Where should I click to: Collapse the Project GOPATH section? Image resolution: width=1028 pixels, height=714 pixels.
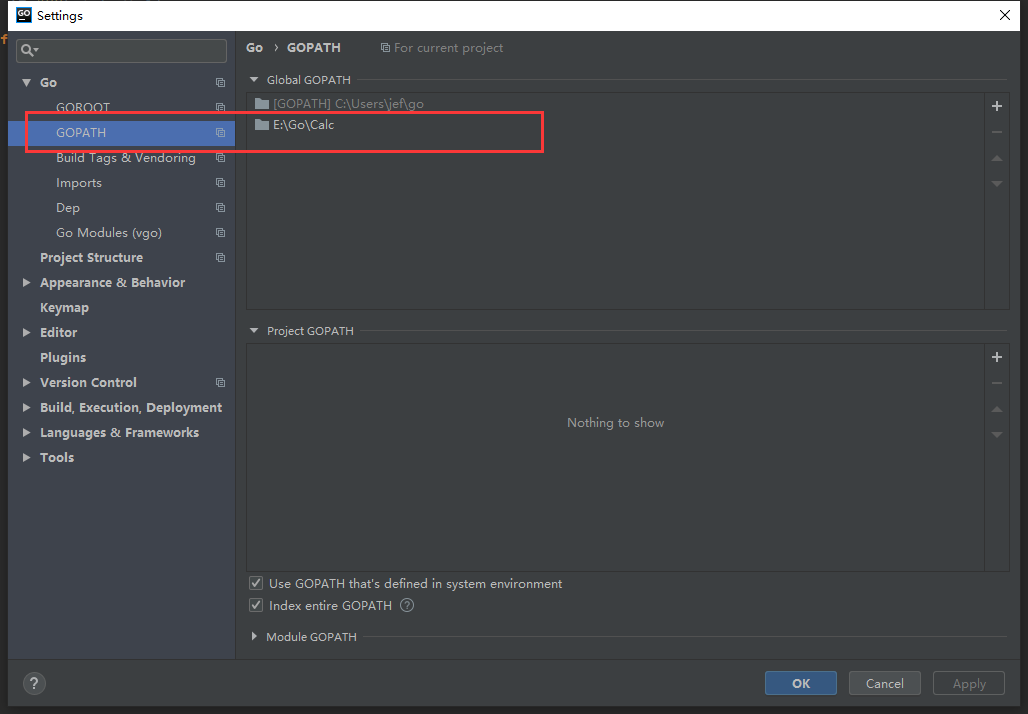click(254, 330)
